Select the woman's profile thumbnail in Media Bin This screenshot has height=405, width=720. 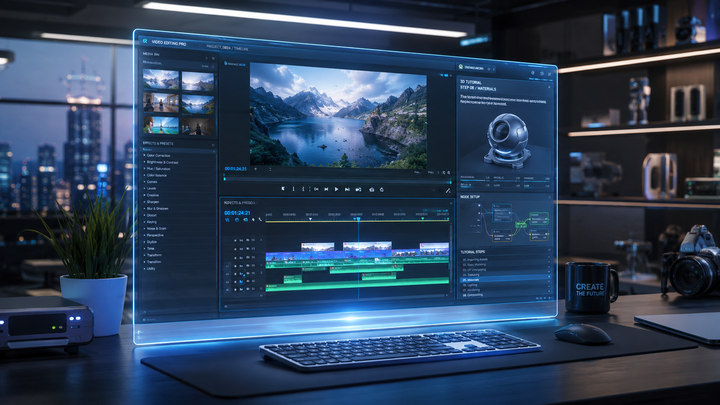[x=161, y=124]
